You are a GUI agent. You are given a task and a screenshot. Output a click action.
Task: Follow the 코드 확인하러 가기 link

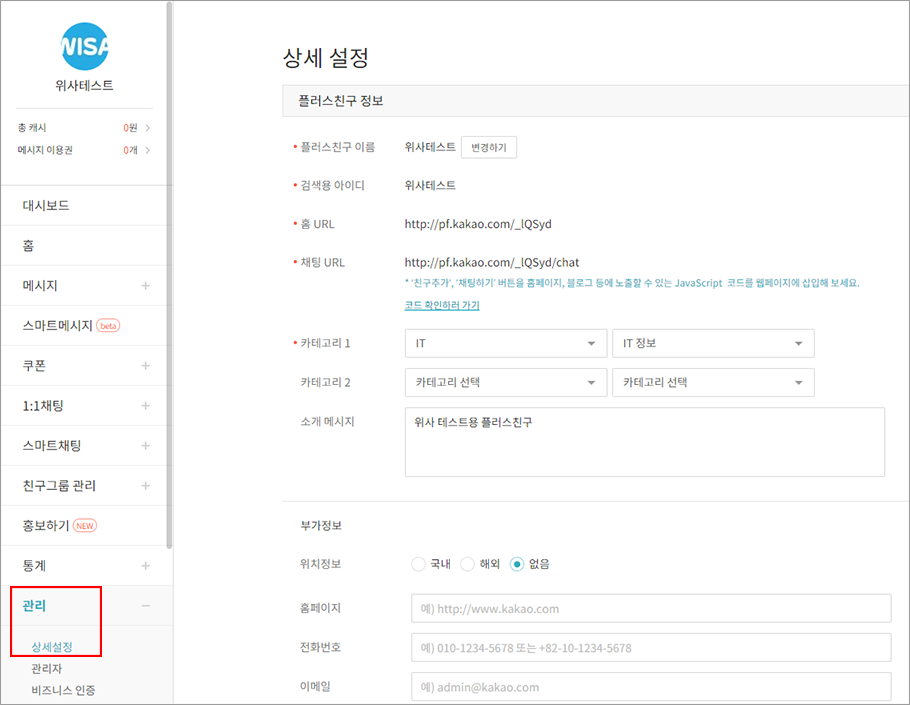(x=442, y=305)
